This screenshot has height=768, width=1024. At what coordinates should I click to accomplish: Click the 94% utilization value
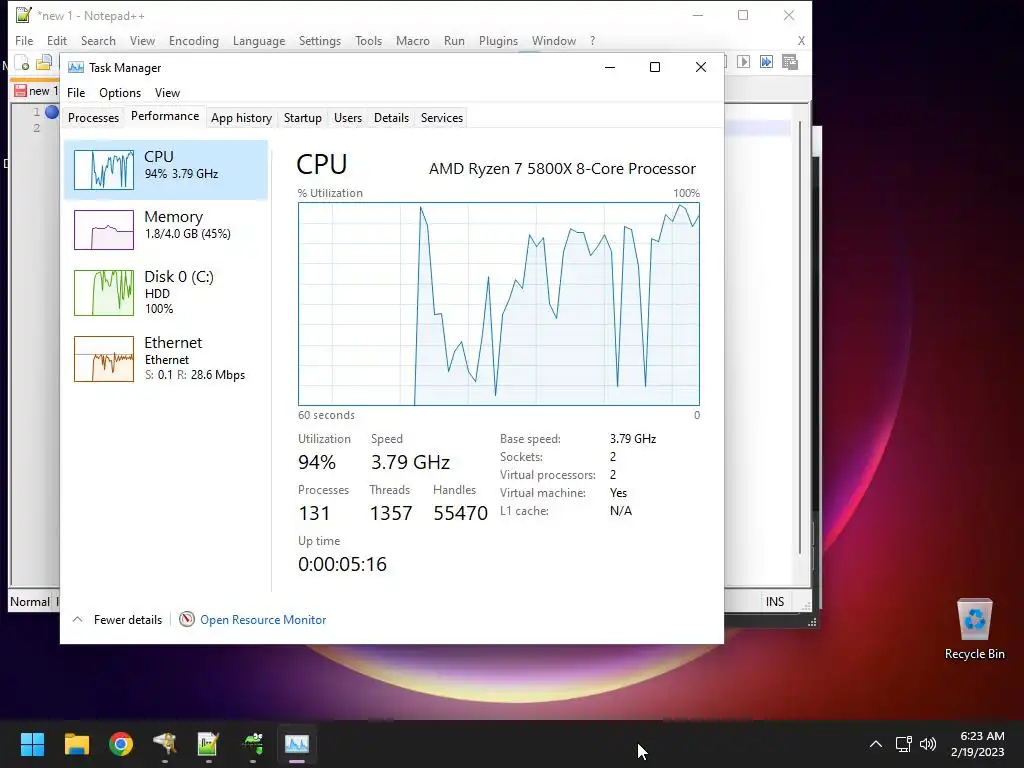click(317, 462)
